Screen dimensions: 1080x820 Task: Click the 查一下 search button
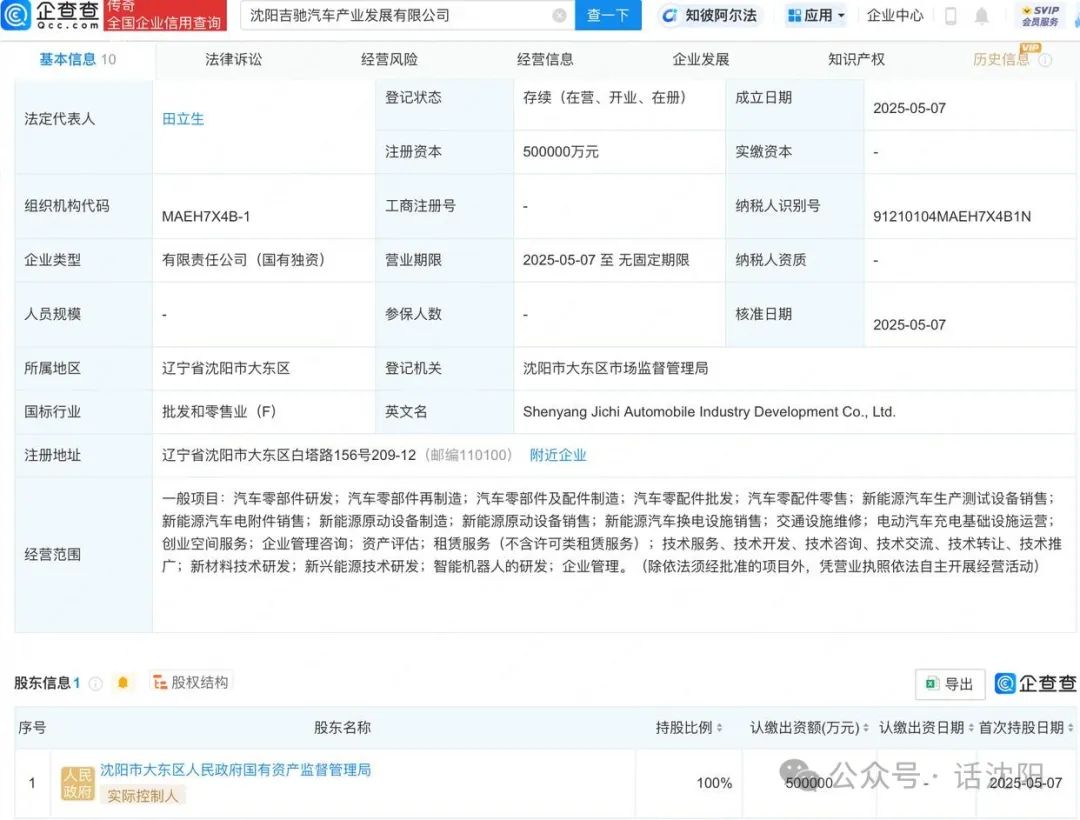point(608,15)
